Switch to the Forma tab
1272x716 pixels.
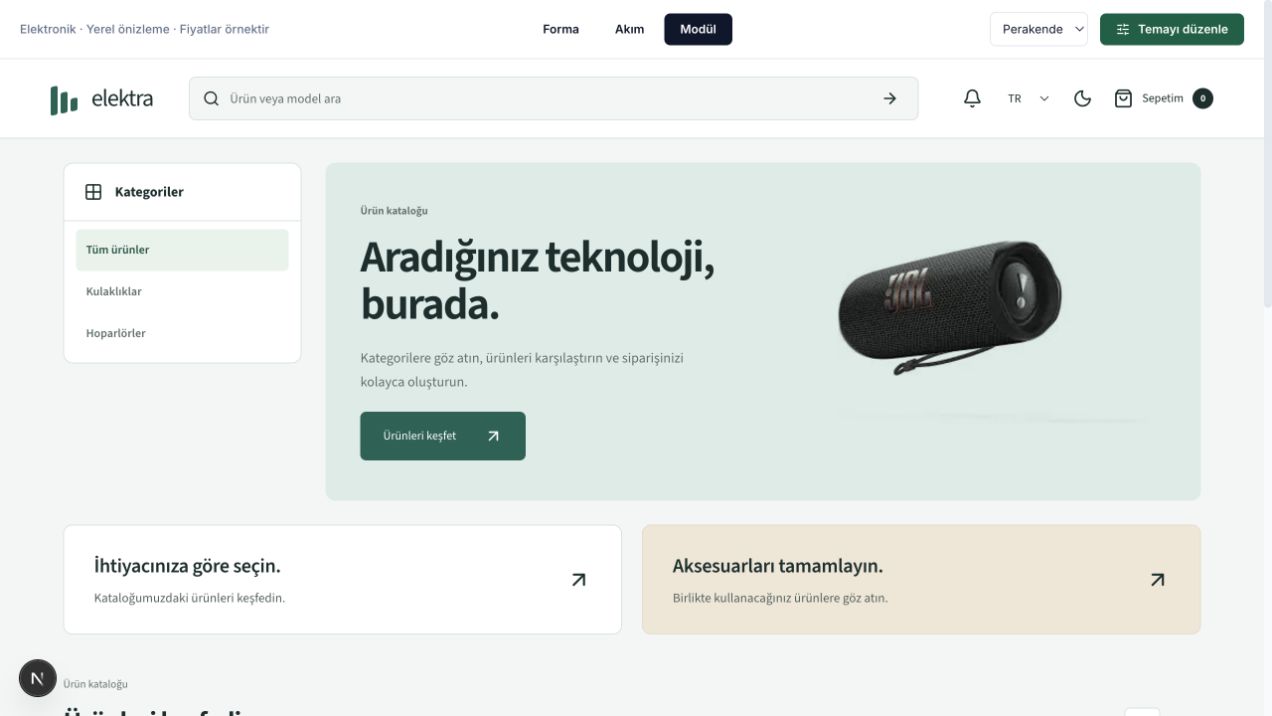click(x=561, y=29)
